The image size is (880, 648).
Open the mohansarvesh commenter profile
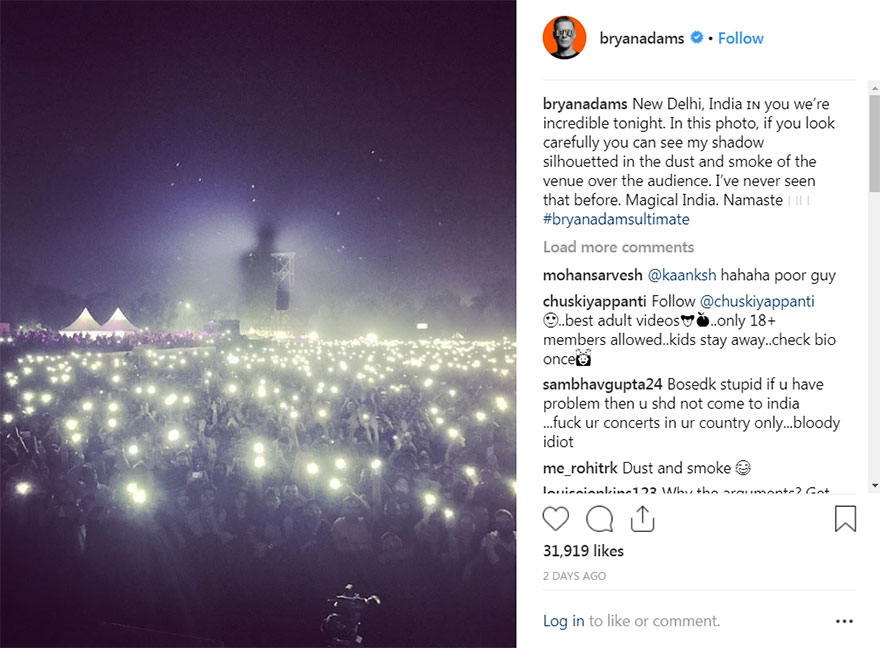592,275
